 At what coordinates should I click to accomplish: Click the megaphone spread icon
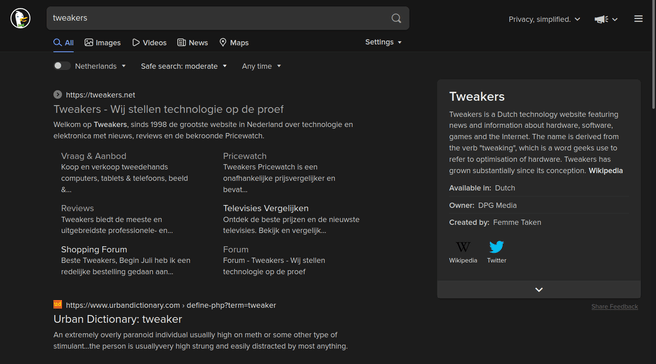tap(601, 19)
